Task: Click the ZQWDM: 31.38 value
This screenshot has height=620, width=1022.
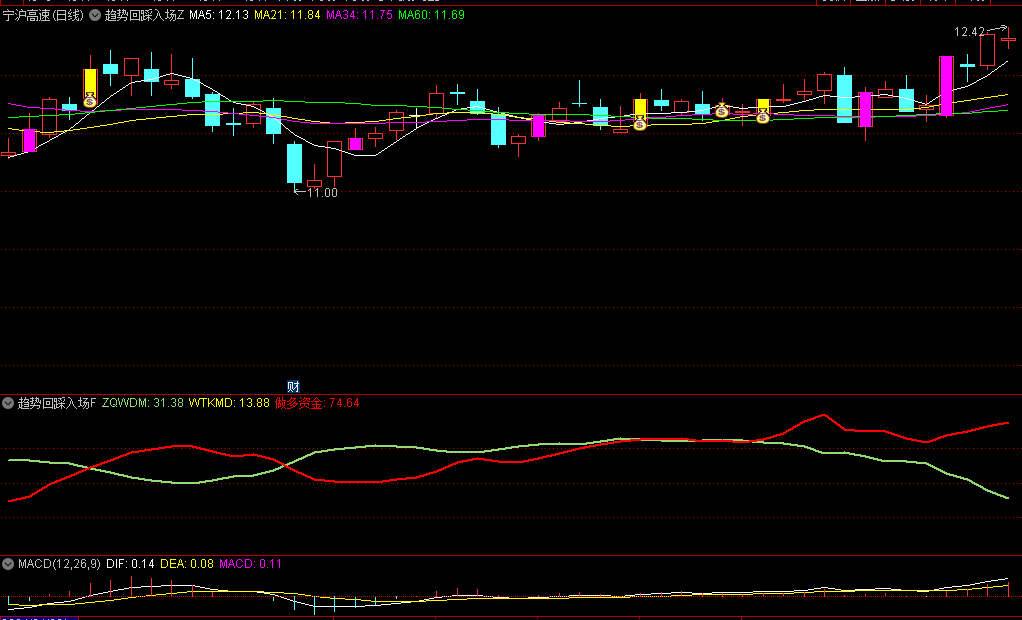Action: (143, 404)
